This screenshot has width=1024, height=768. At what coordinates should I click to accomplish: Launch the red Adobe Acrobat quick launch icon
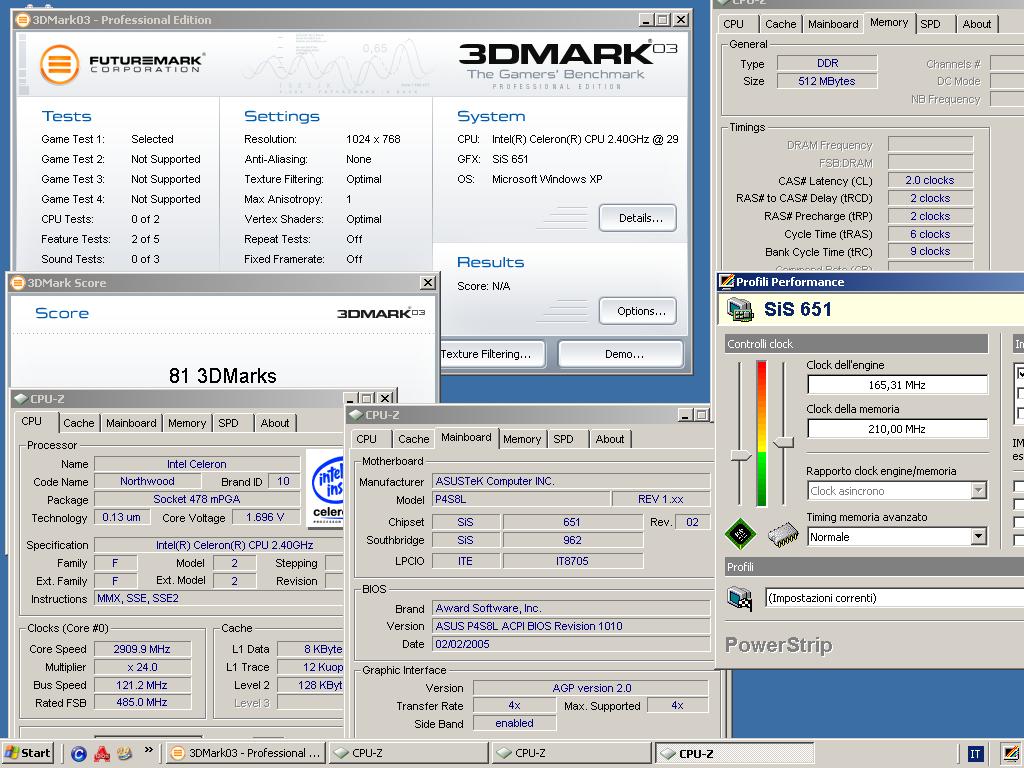click(x=102, y=754)
